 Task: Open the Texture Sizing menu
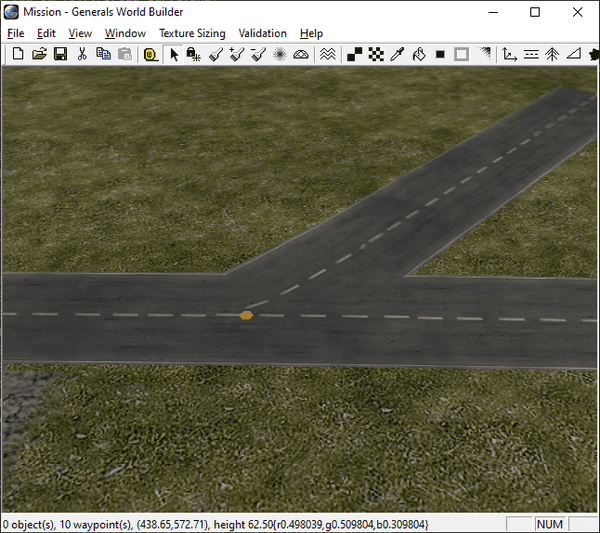(x=192, y=34)
